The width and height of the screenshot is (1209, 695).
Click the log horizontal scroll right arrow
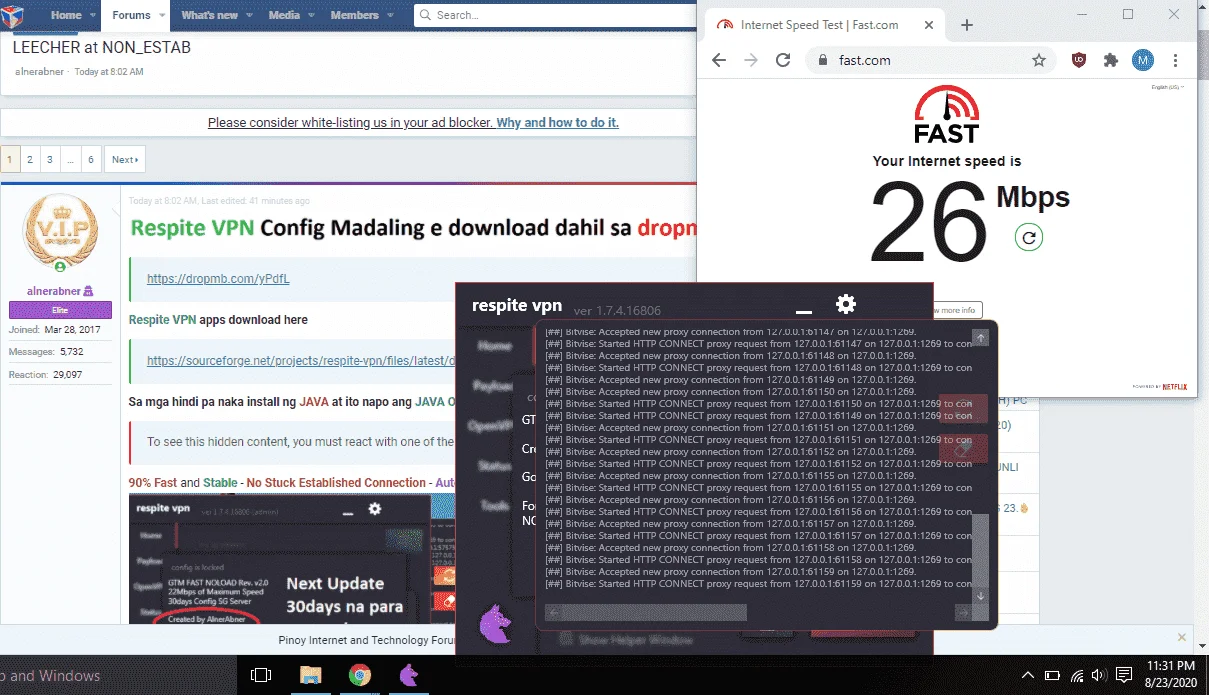pos(963,612)
